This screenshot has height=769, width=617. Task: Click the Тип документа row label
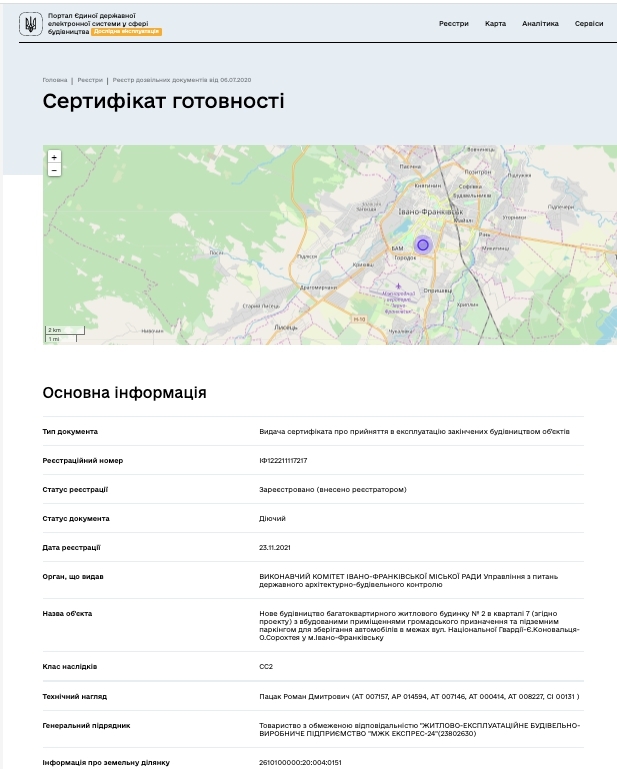coord(70,432)
